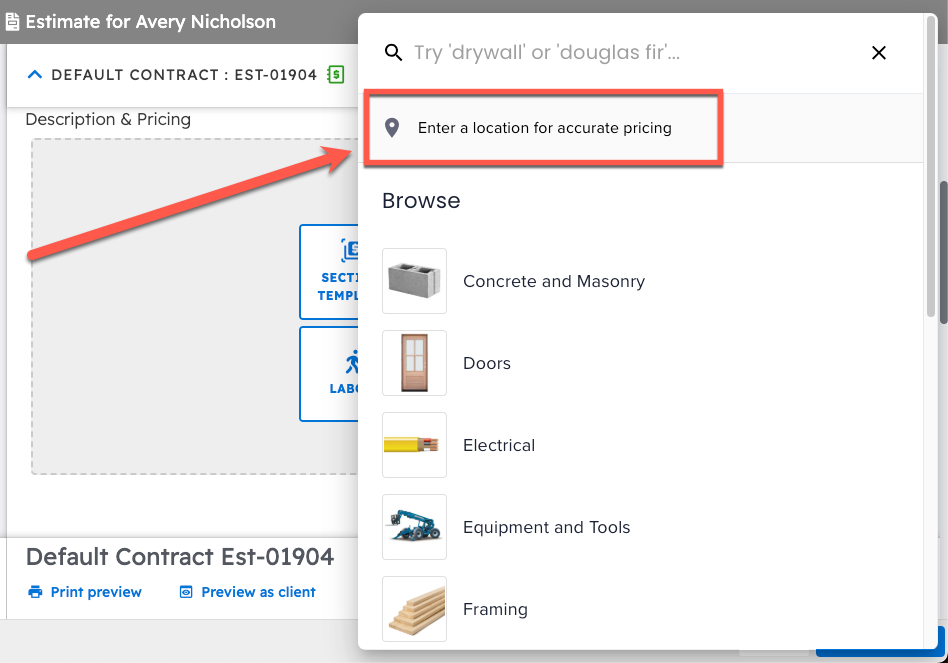Click the Section Template button

pyautogui.click(x=332, y=272)
